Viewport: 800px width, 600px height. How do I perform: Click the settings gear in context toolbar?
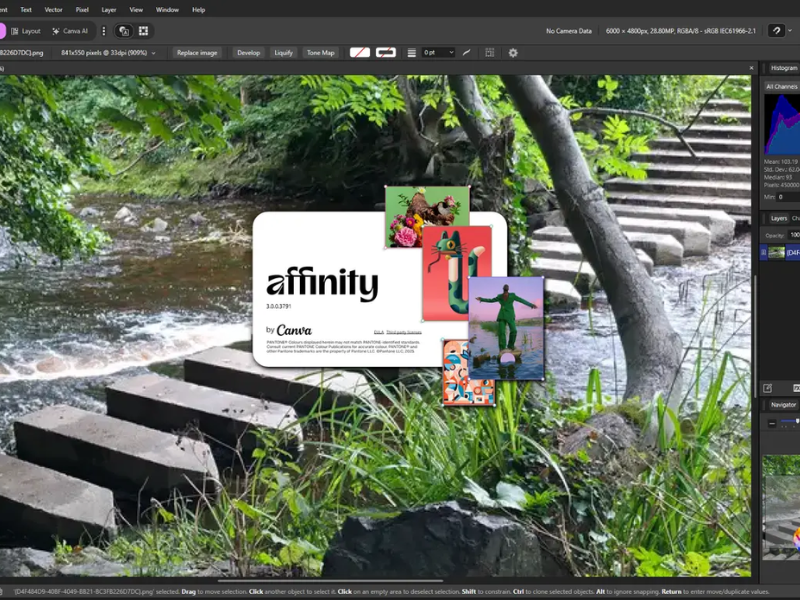coord(513,52)
